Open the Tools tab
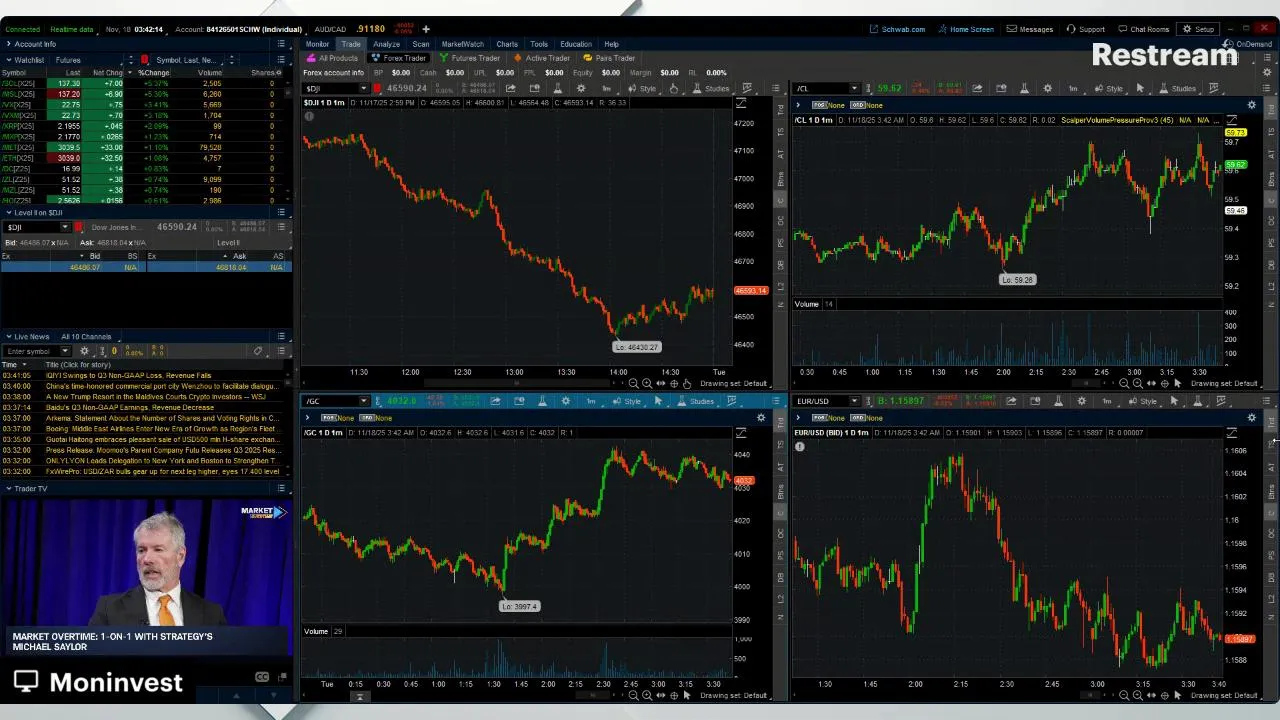1280x720 pixels. [539, 44]
